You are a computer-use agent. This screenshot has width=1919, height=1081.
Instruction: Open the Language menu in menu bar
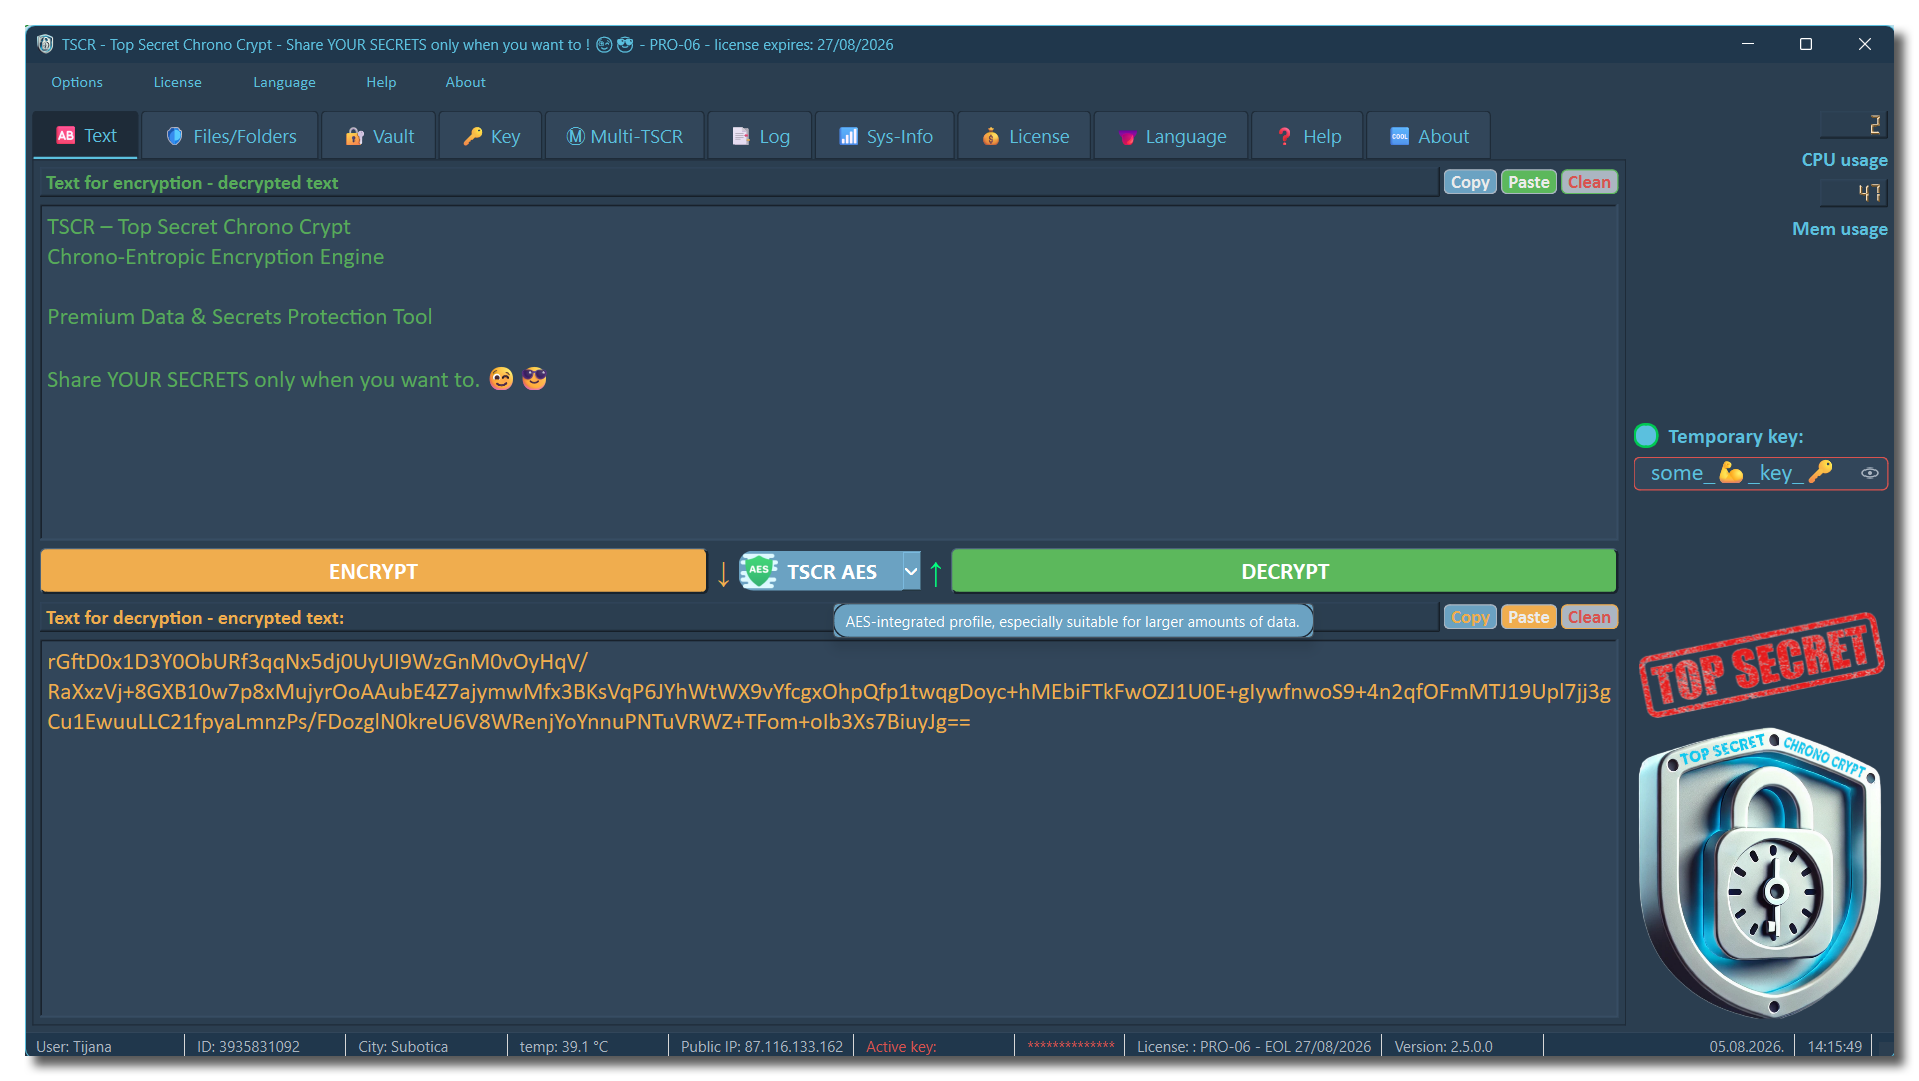[x=284, y=82]
